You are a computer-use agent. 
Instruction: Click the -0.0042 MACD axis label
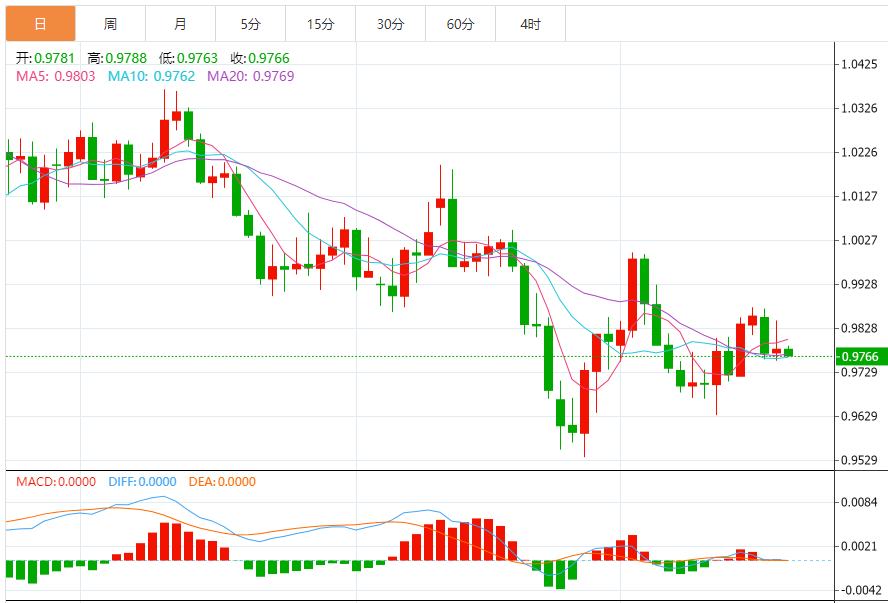click(861, 591)
